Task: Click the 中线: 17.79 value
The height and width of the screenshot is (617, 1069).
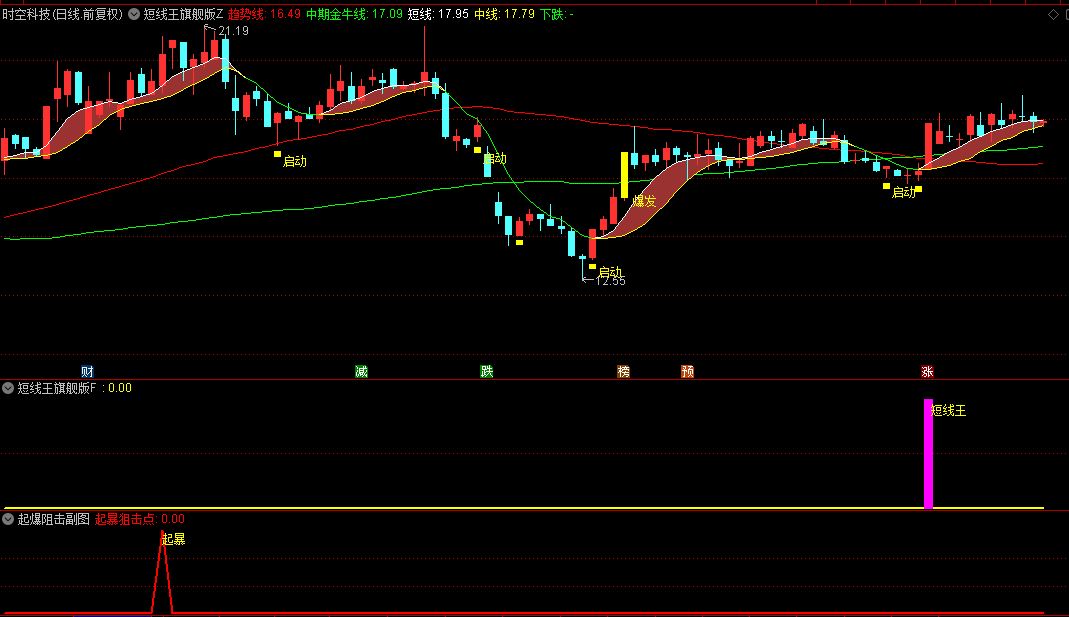Action: [505, 14]
